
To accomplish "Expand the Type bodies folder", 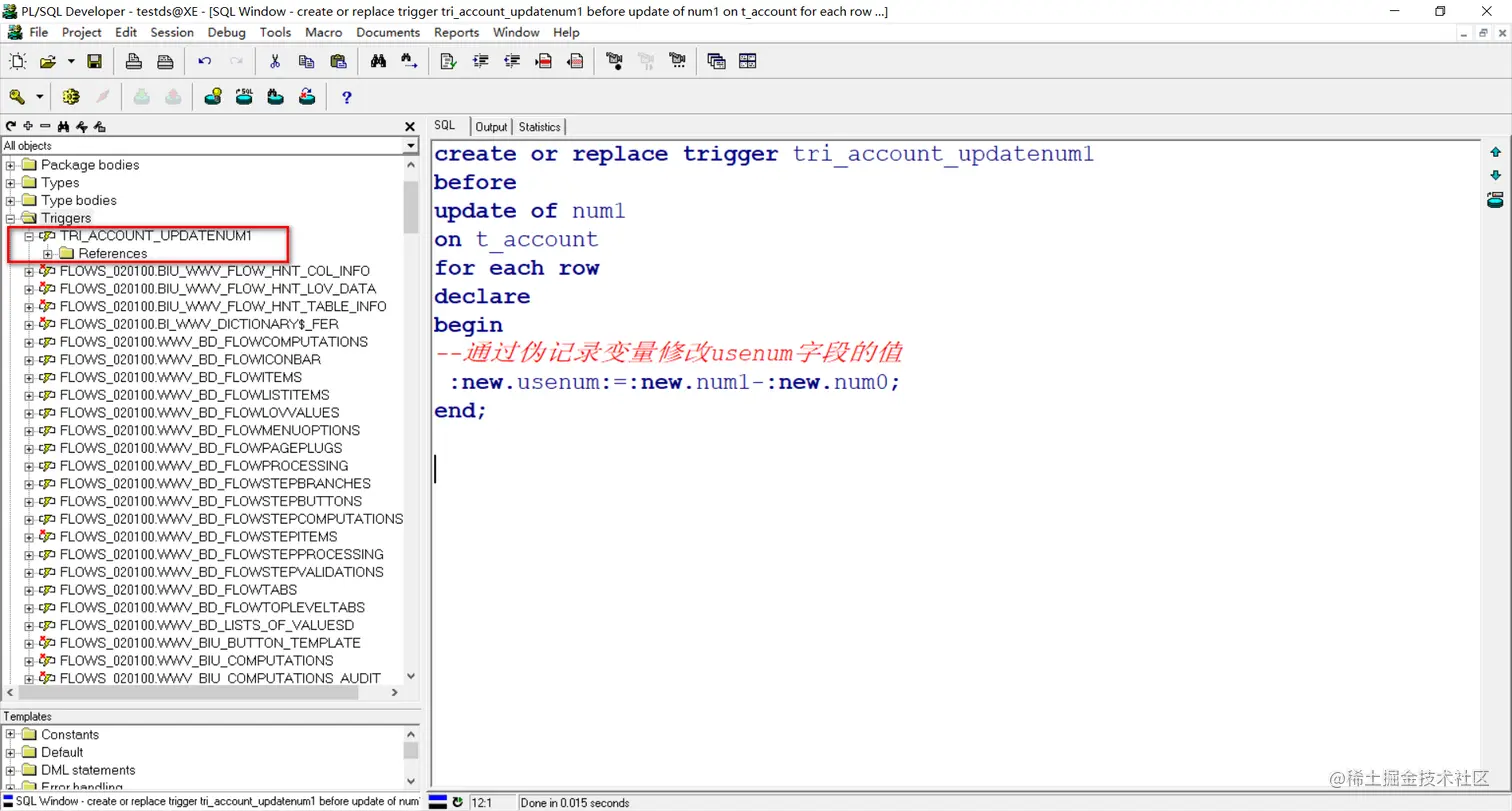I will pyautogui.click(x=11, y=200).
